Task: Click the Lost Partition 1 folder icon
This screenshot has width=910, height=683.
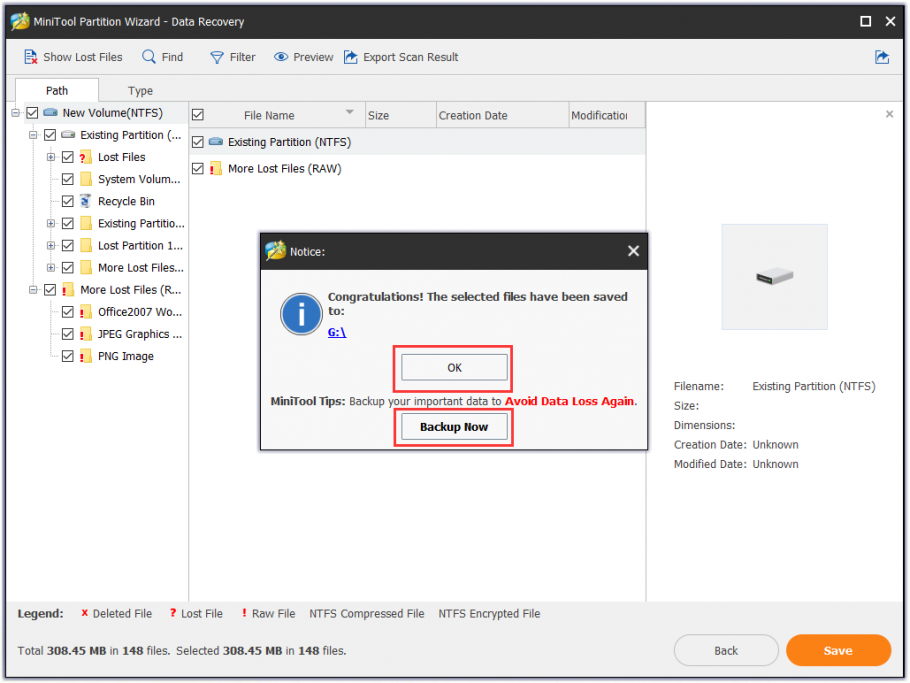Action: coord(86,245)
